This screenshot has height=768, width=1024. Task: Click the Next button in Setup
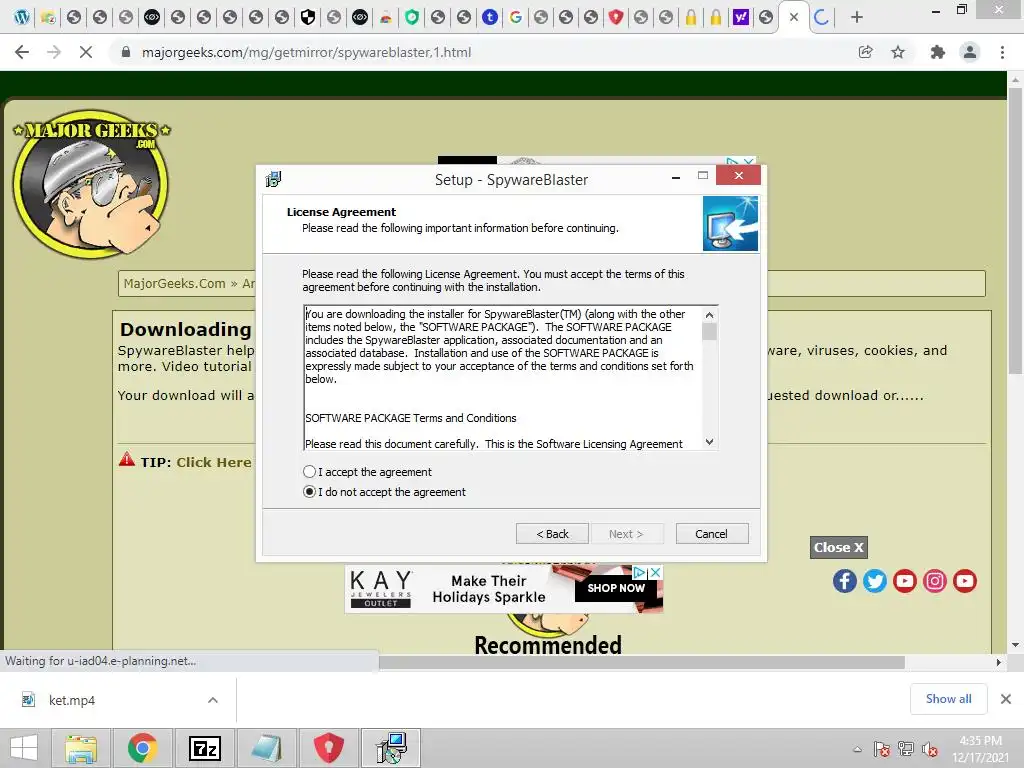point(627,534)
